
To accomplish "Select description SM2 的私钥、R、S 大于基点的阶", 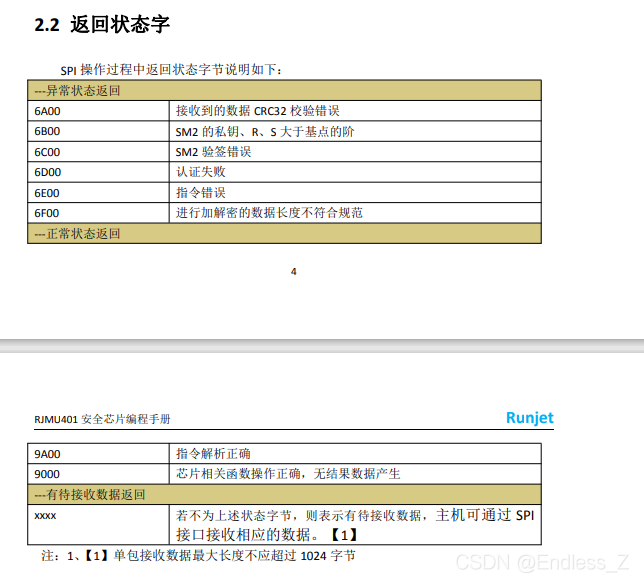I will (264, 131).
